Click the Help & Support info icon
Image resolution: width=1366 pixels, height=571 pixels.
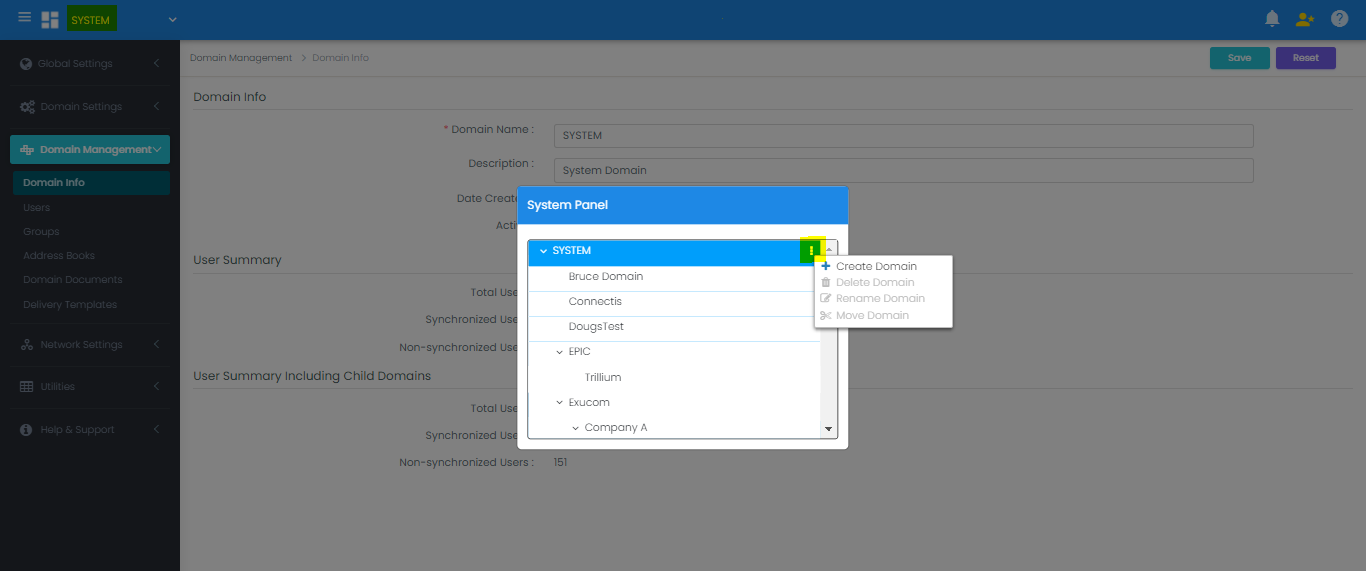coord(27,430)
